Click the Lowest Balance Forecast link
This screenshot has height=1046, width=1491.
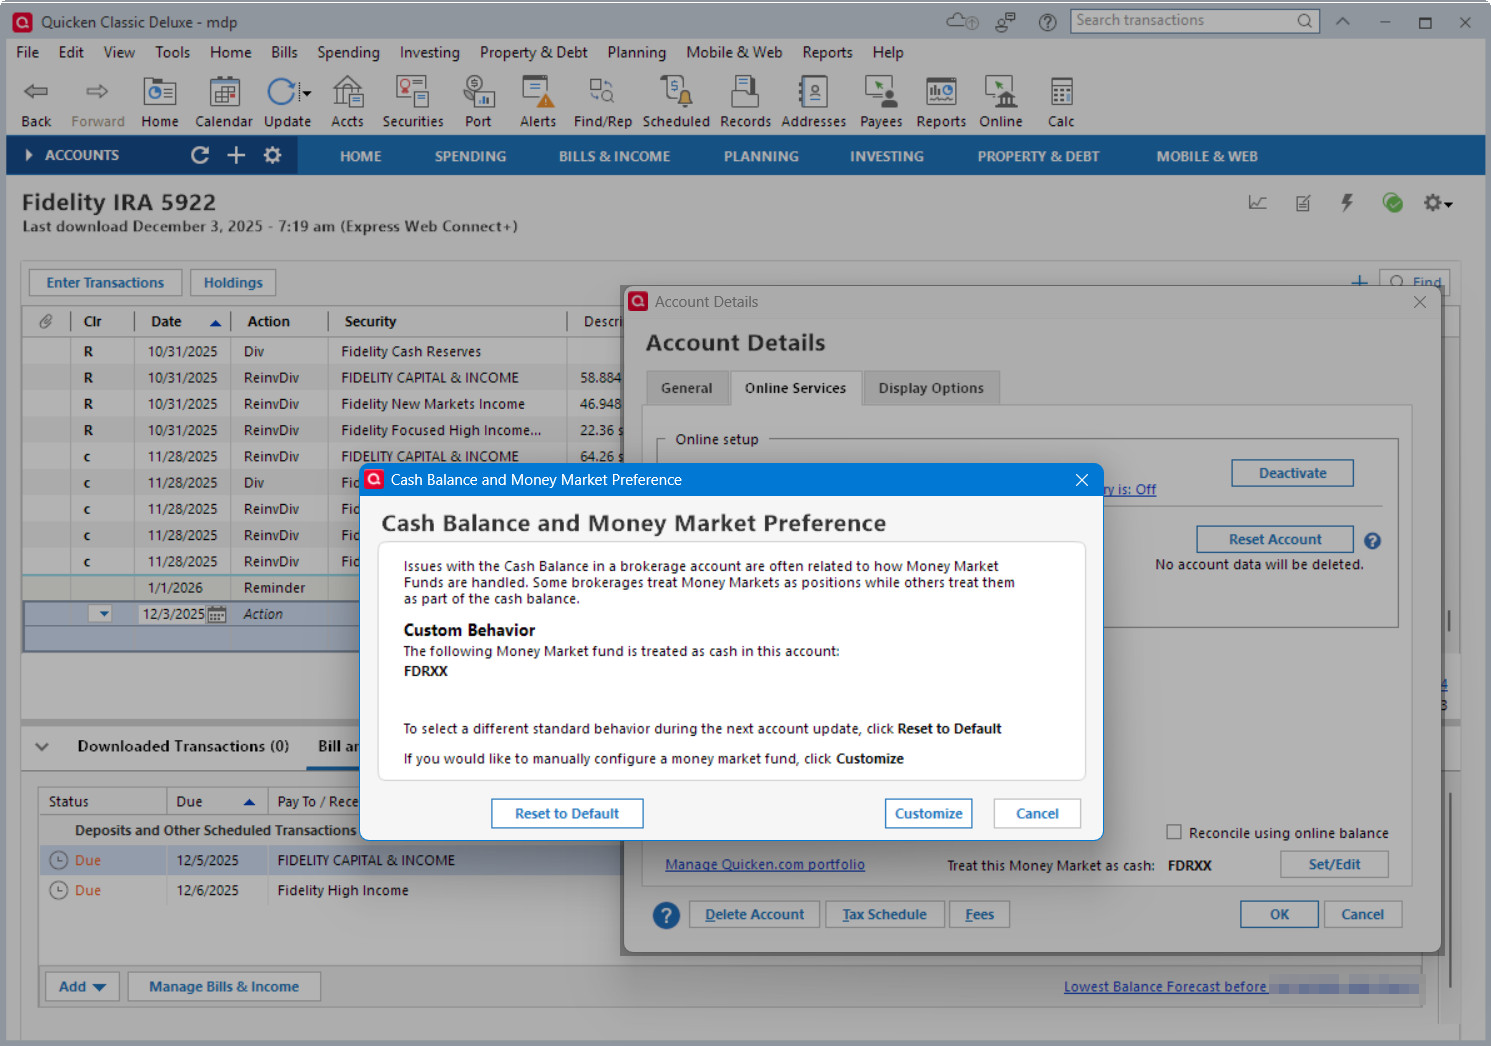(x=1165, y=987)
